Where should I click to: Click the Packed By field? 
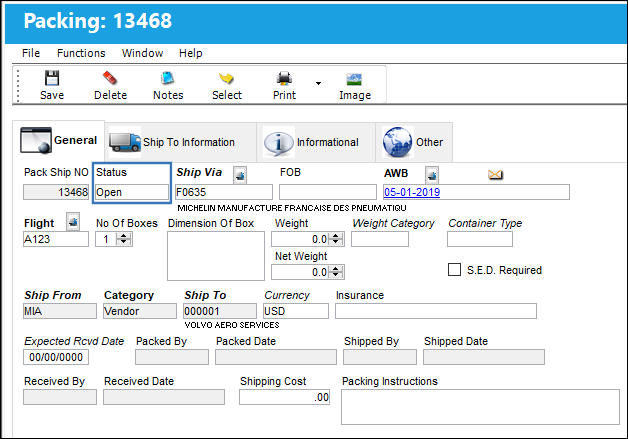pyautogui.click(x=172, y=357)
